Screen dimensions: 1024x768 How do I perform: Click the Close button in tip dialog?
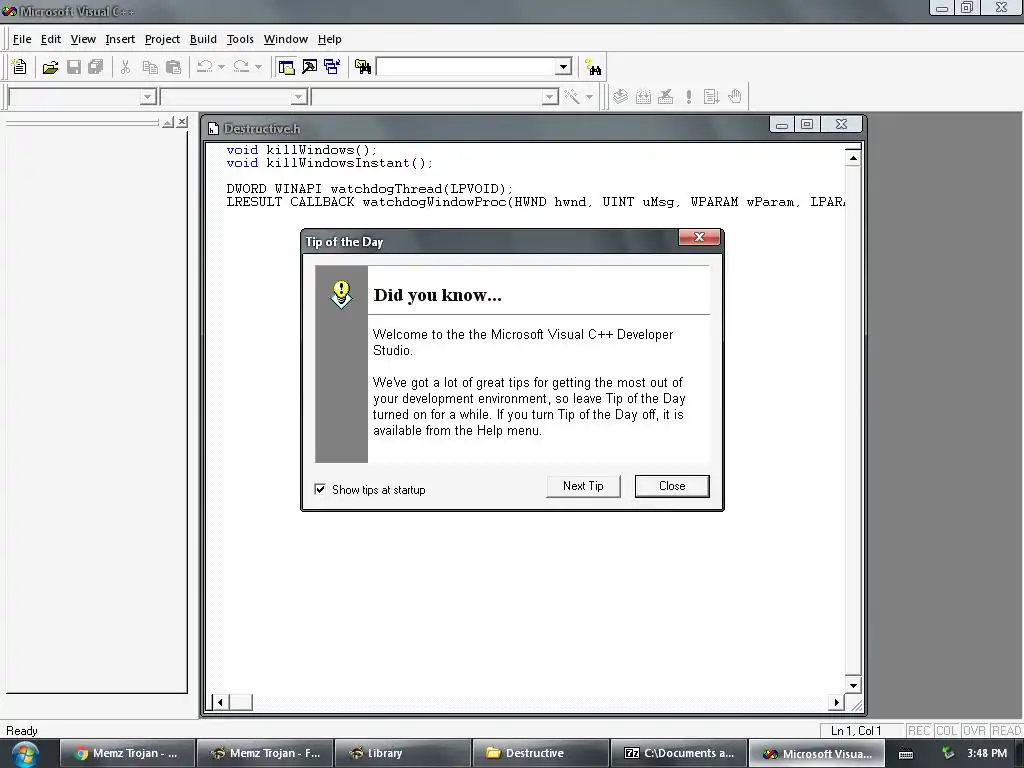672,486
